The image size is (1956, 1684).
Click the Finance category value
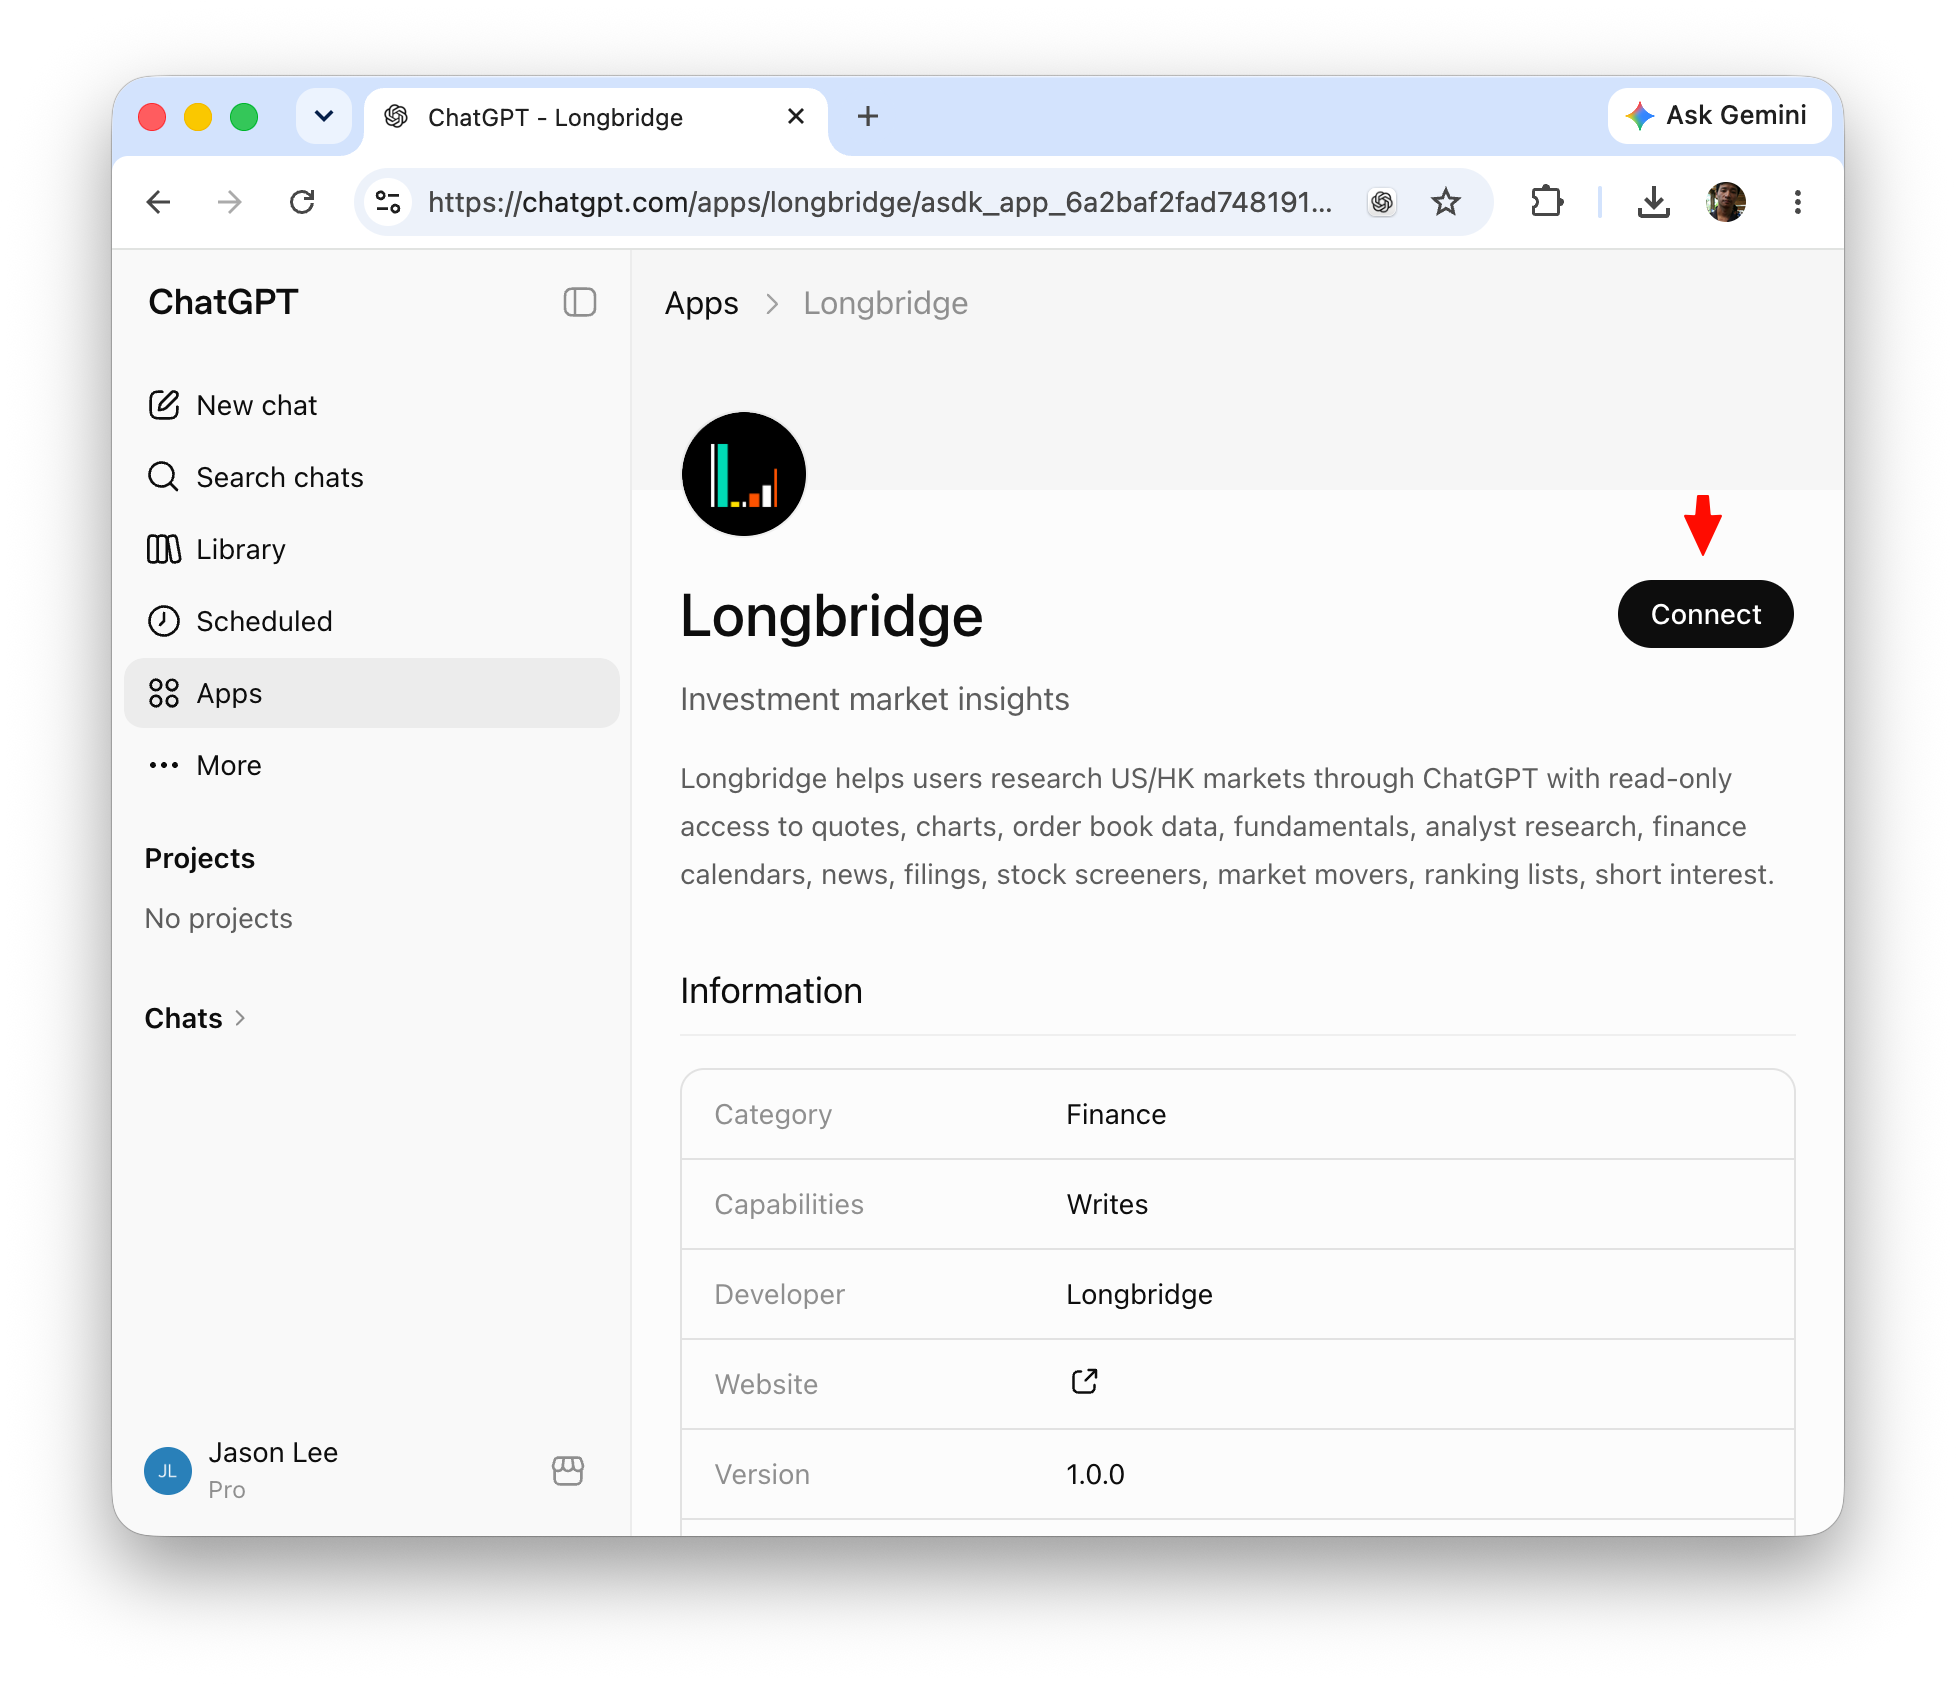[x=1116, y=1114]
